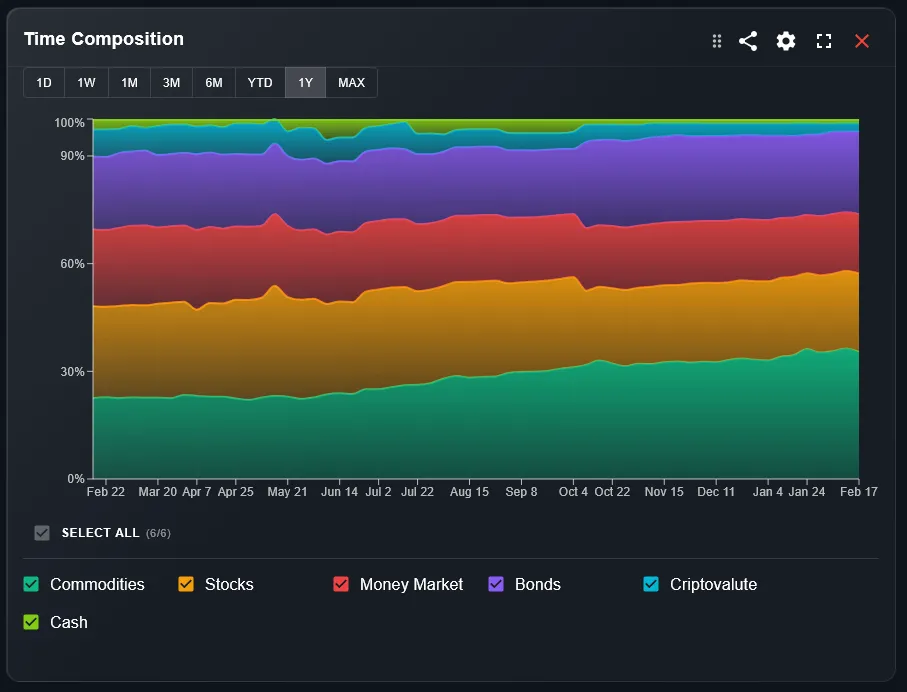Uncheck the Criptovalute legend item
The image size is (907, 692).
[x=651, y=584]
